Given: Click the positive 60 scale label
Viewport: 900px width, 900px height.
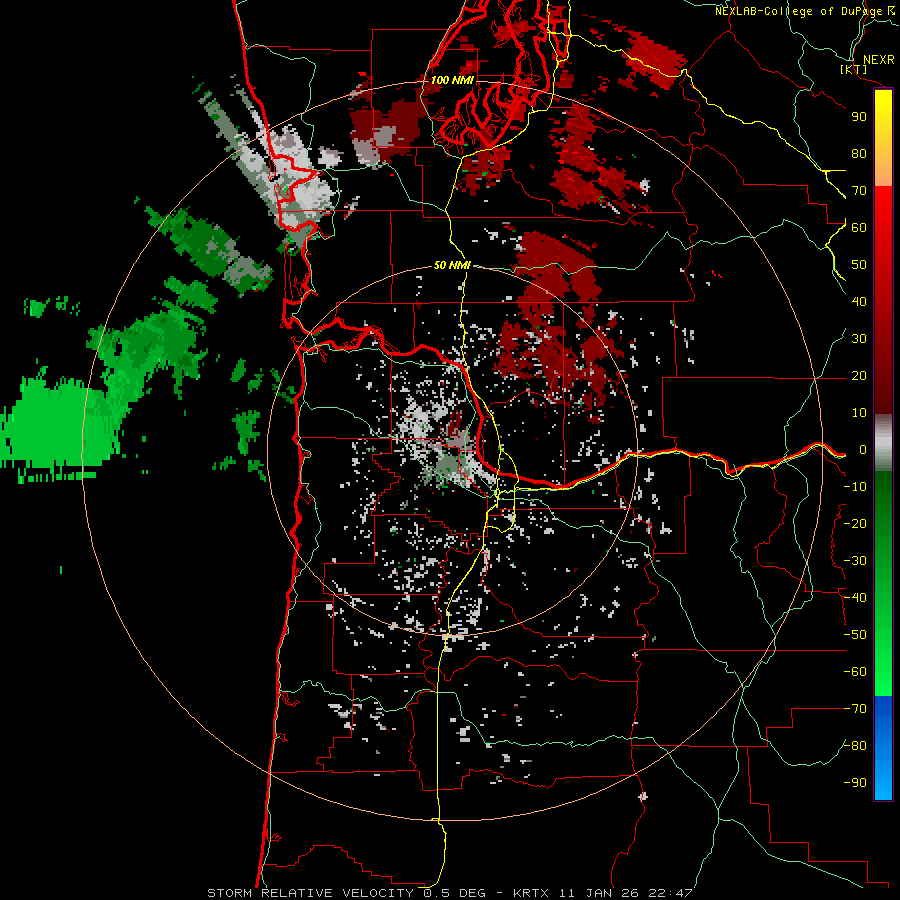Looking at the screenshot, I should click(859, 227).
